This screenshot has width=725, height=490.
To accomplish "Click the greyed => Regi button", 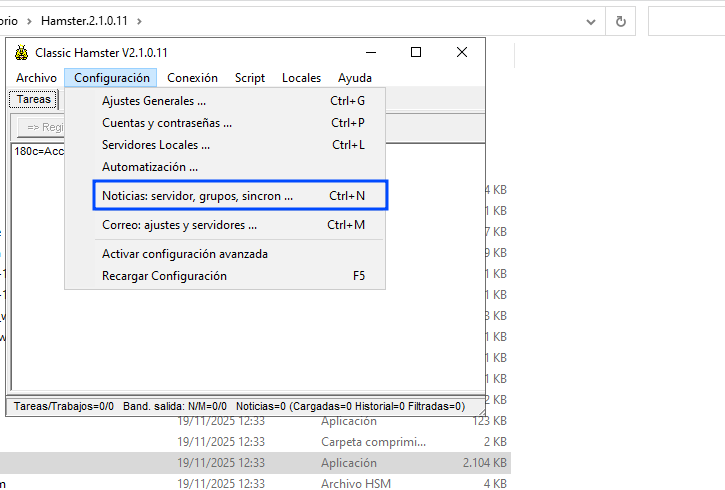I will 41,127.
